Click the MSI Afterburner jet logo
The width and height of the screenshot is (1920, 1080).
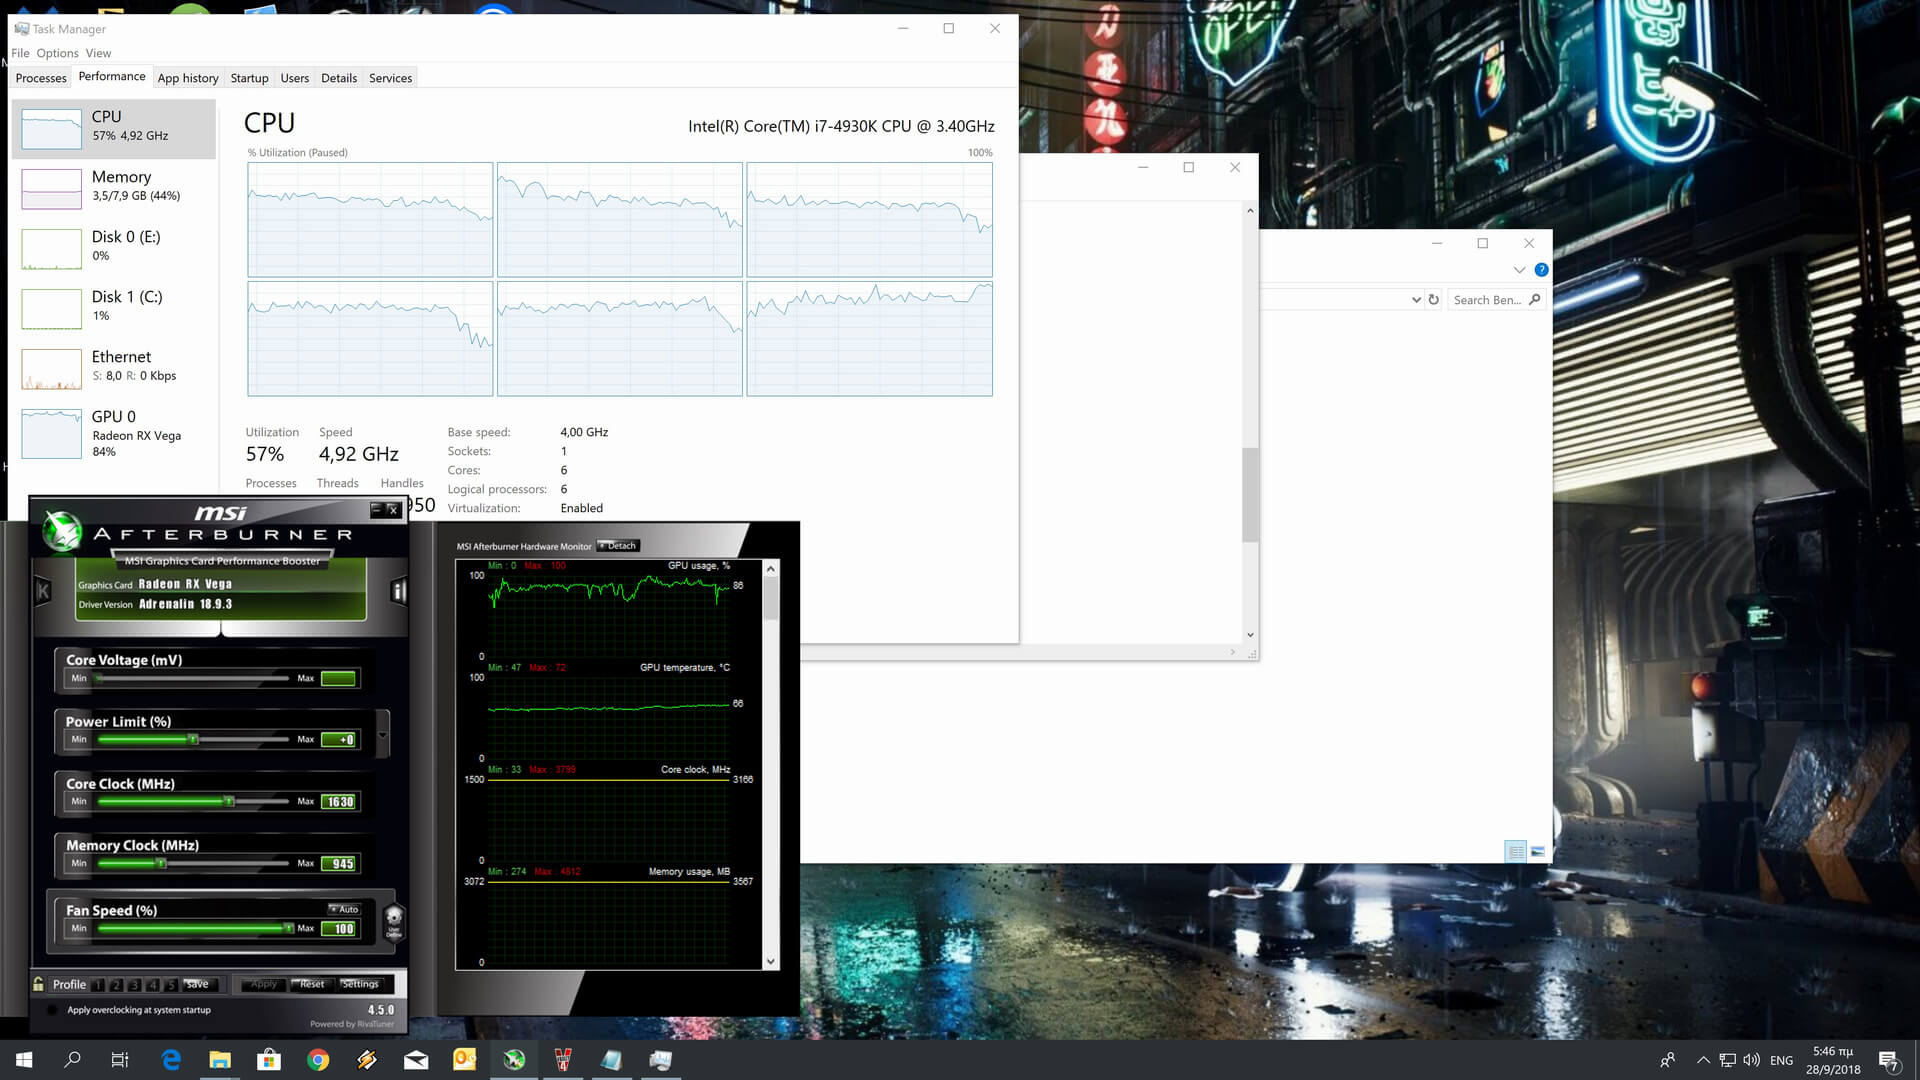pos(62,531)
